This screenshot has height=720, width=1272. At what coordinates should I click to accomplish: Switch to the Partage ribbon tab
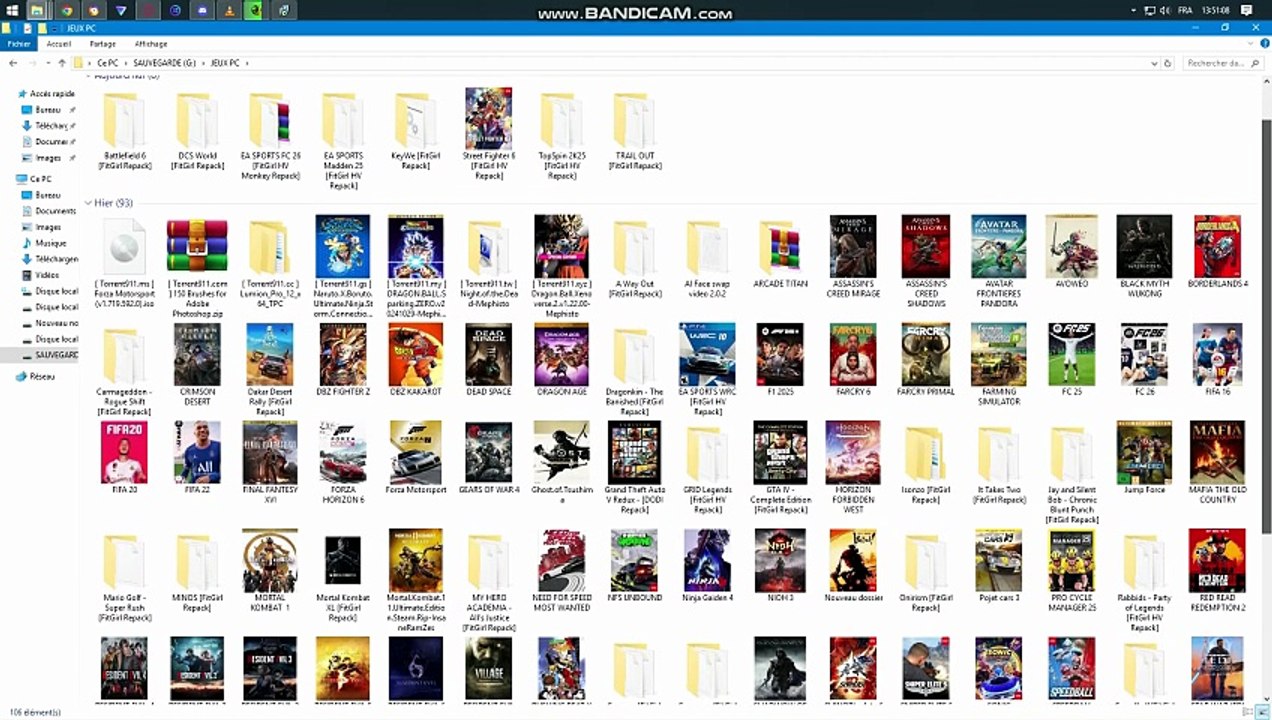[x=103, y=44]
